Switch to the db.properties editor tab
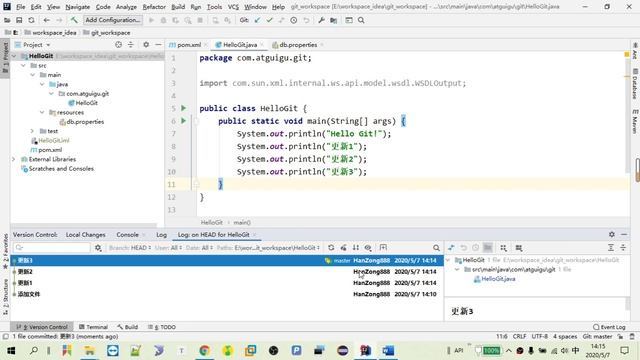640x360 pixels. (x=298, y=45)
